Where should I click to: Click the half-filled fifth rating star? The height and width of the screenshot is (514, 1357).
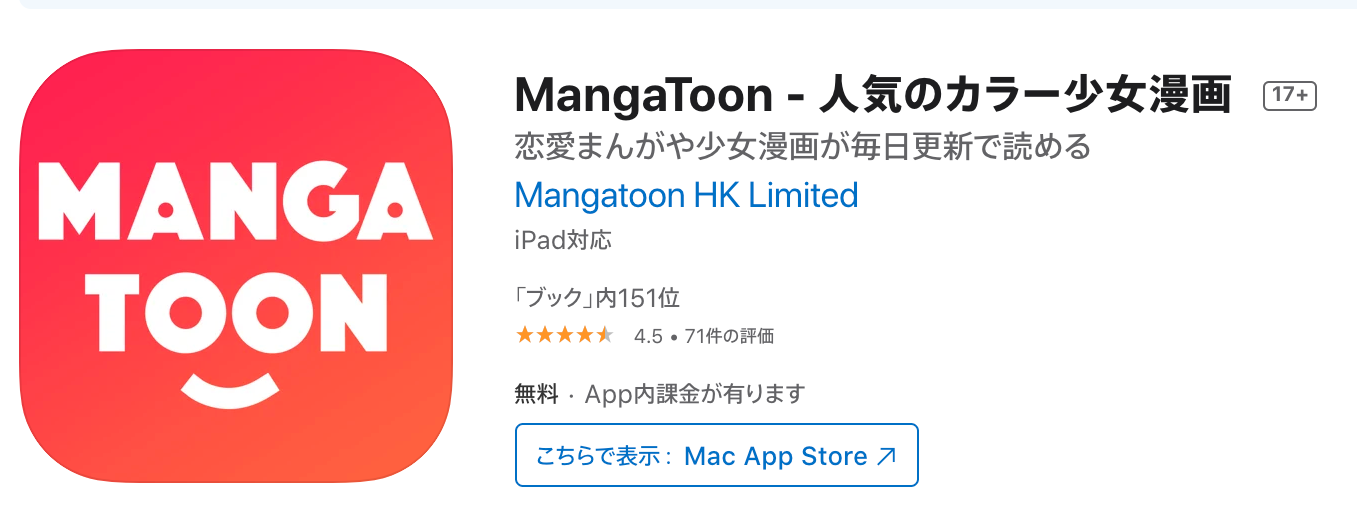[603, 336]
